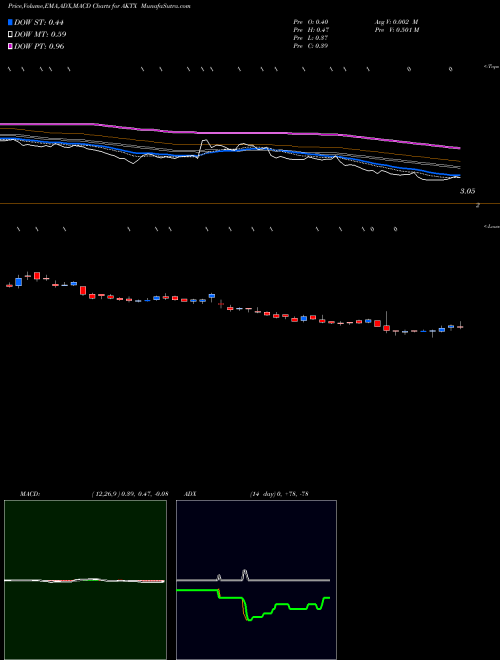Click the Avg V: 0.002 M value
Screen dimensions: 500x660
[x=396, y=22]
